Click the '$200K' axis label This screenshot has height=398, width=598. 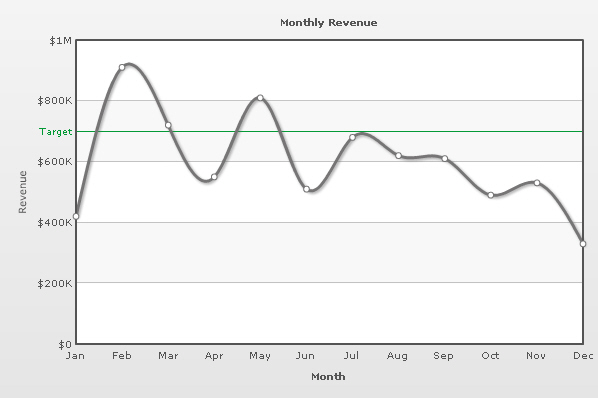pos(55,283)
